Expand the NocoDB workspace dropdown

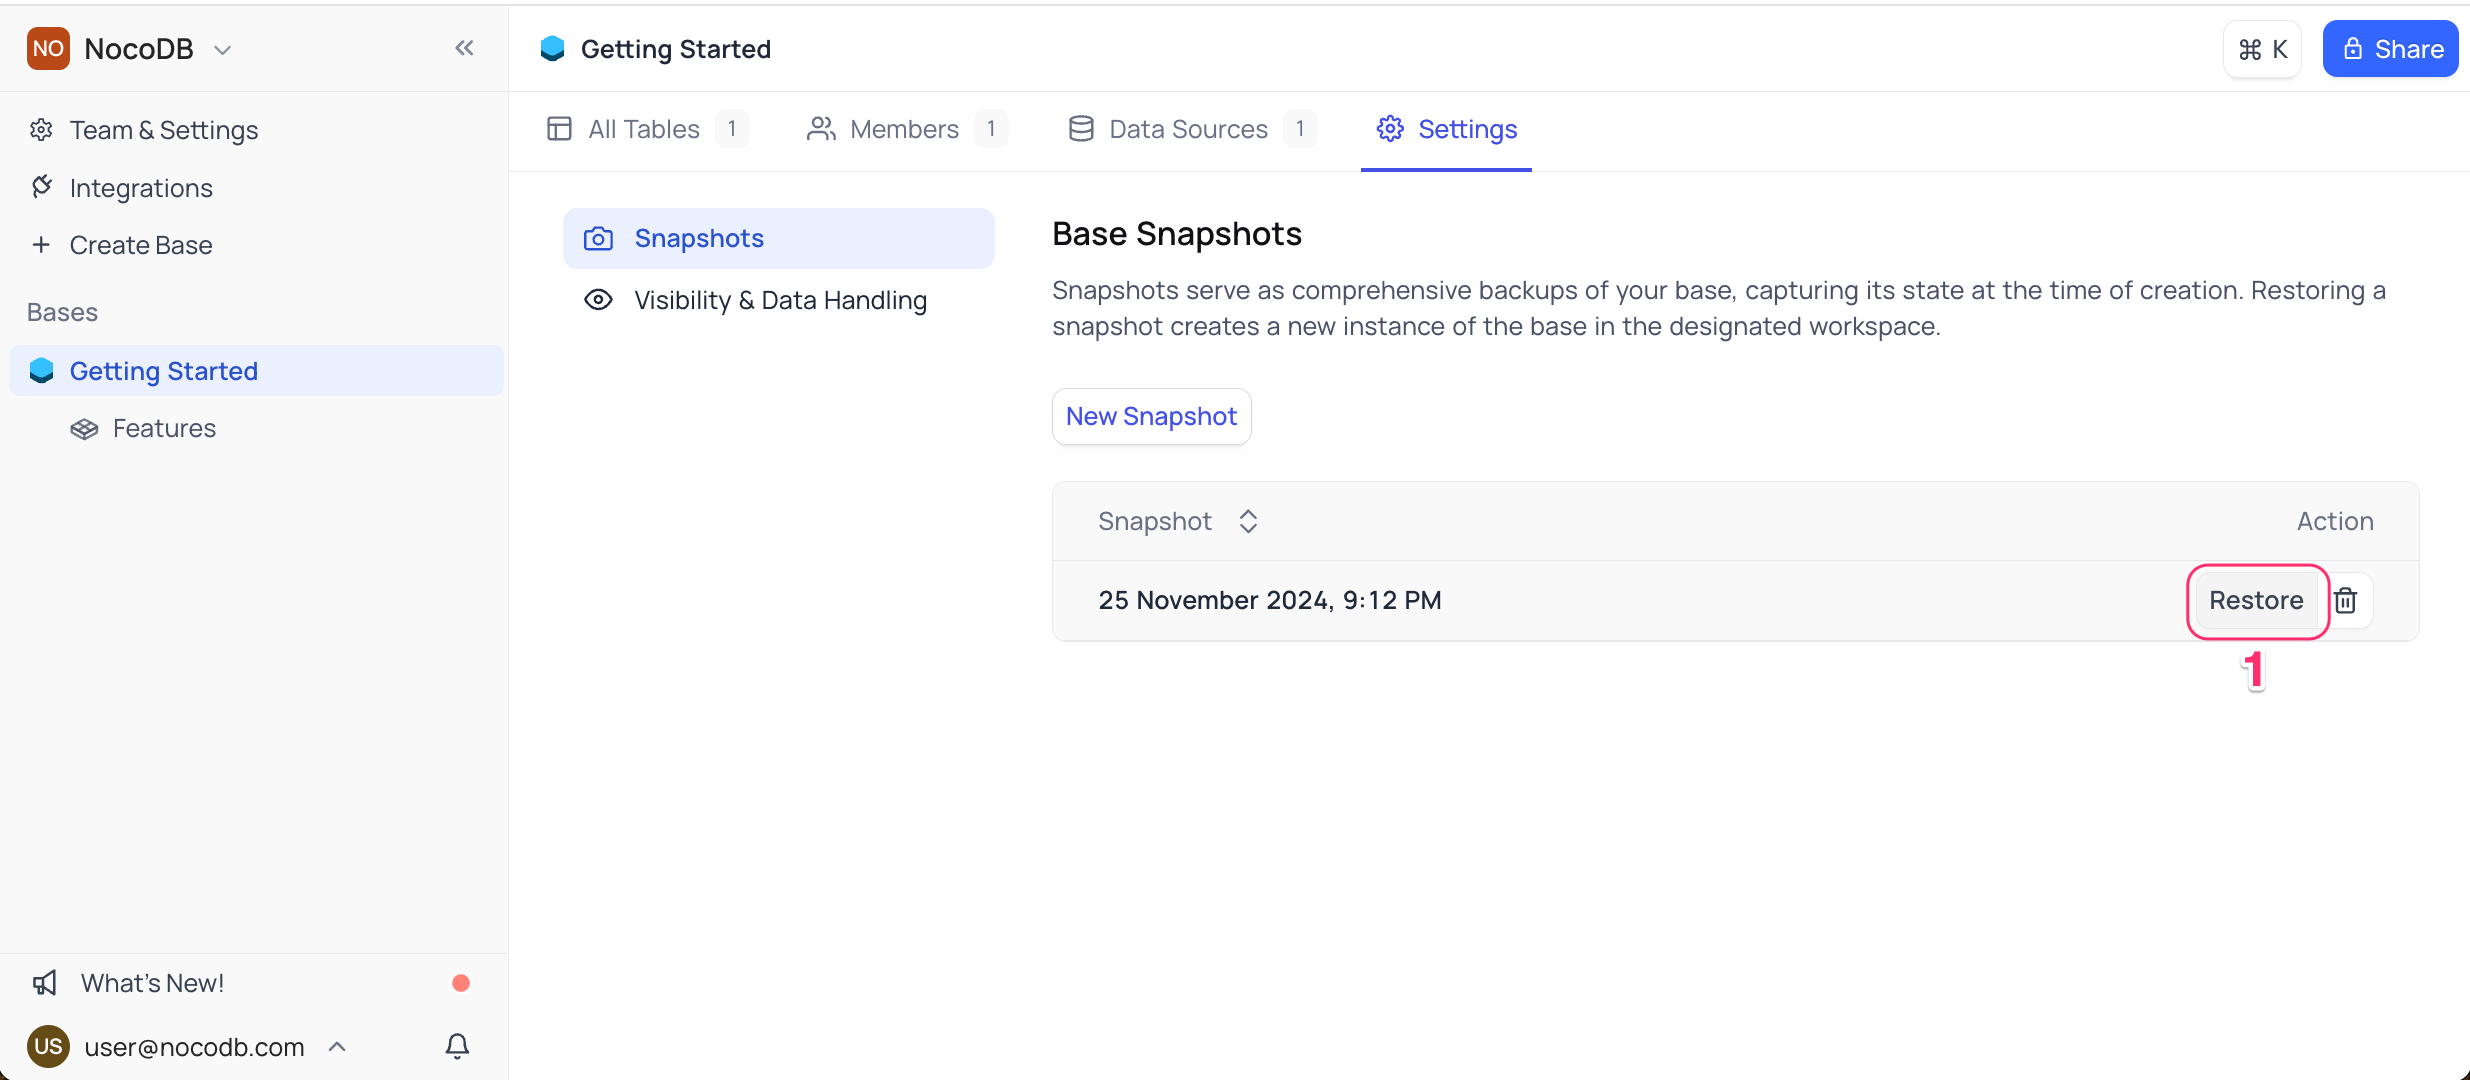(221, 47)
